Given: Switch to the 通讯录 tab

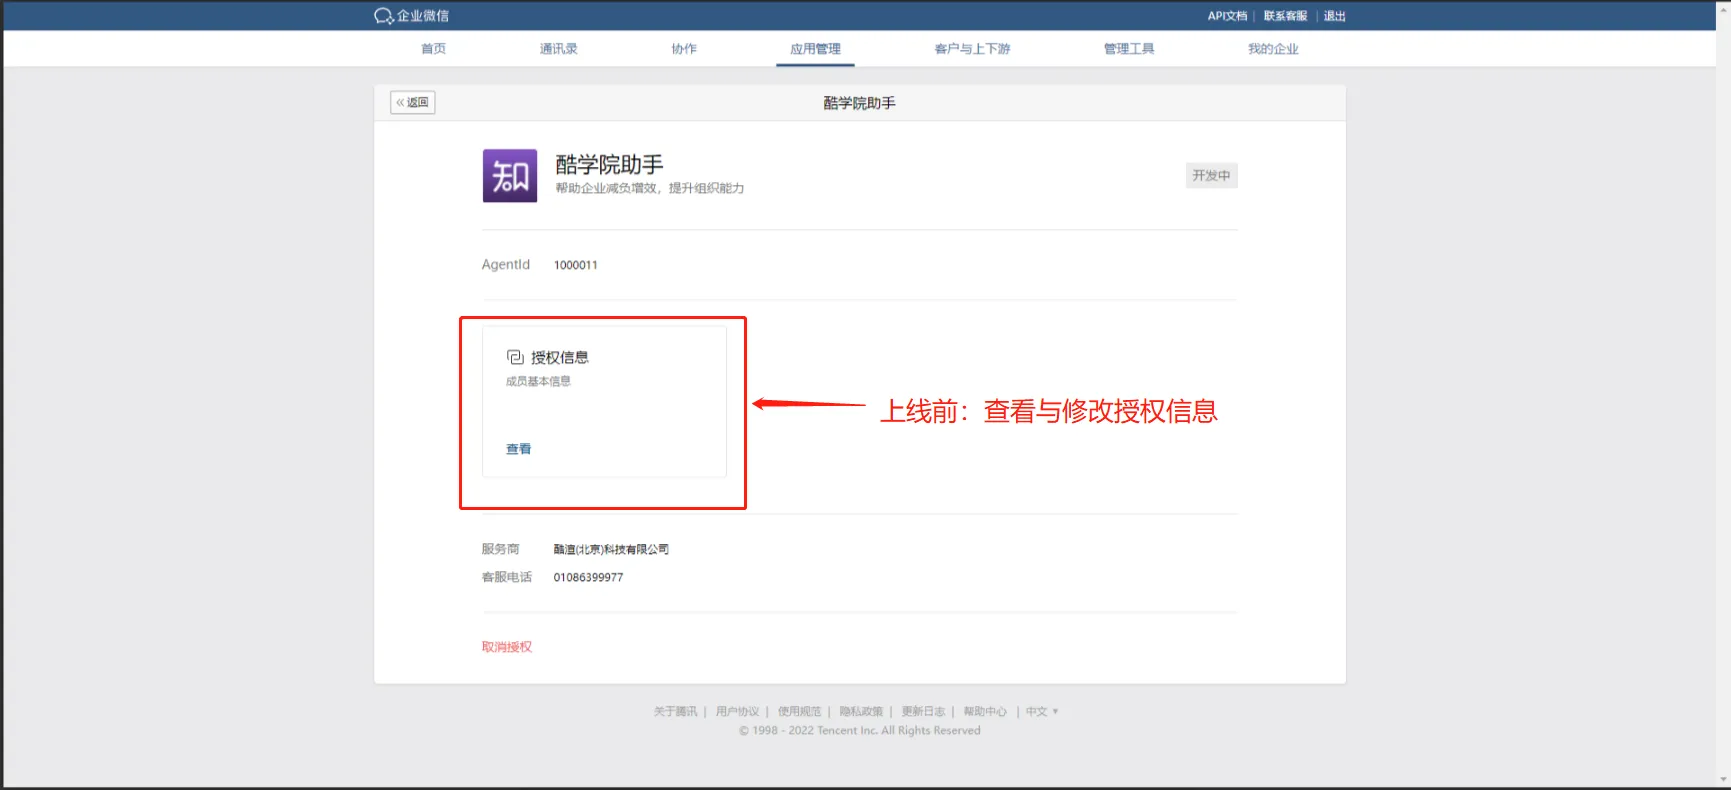Looking at the screenshot, I should [x=558, y=49].
